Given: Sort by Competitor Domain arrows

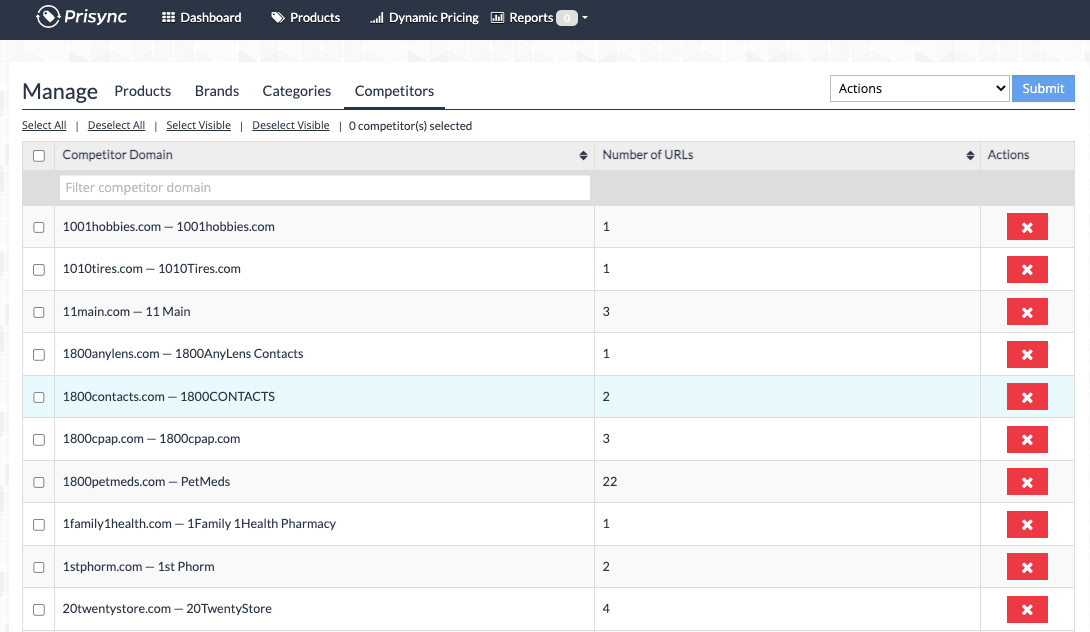Looking at the screenshot, I should pyautogui.click(x=583, y=156).
